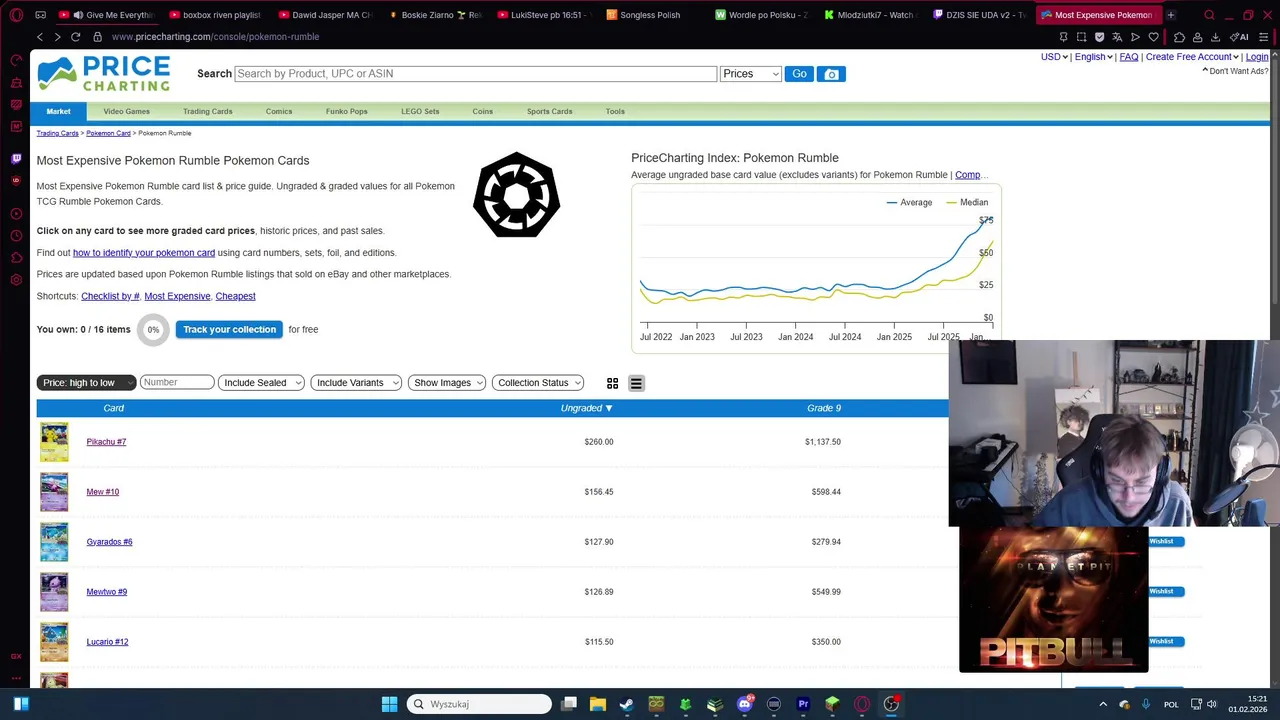Switch to the Wordle po Polsku tab
This screenshot has height=720, width=1280.
(x=762, y=15)
